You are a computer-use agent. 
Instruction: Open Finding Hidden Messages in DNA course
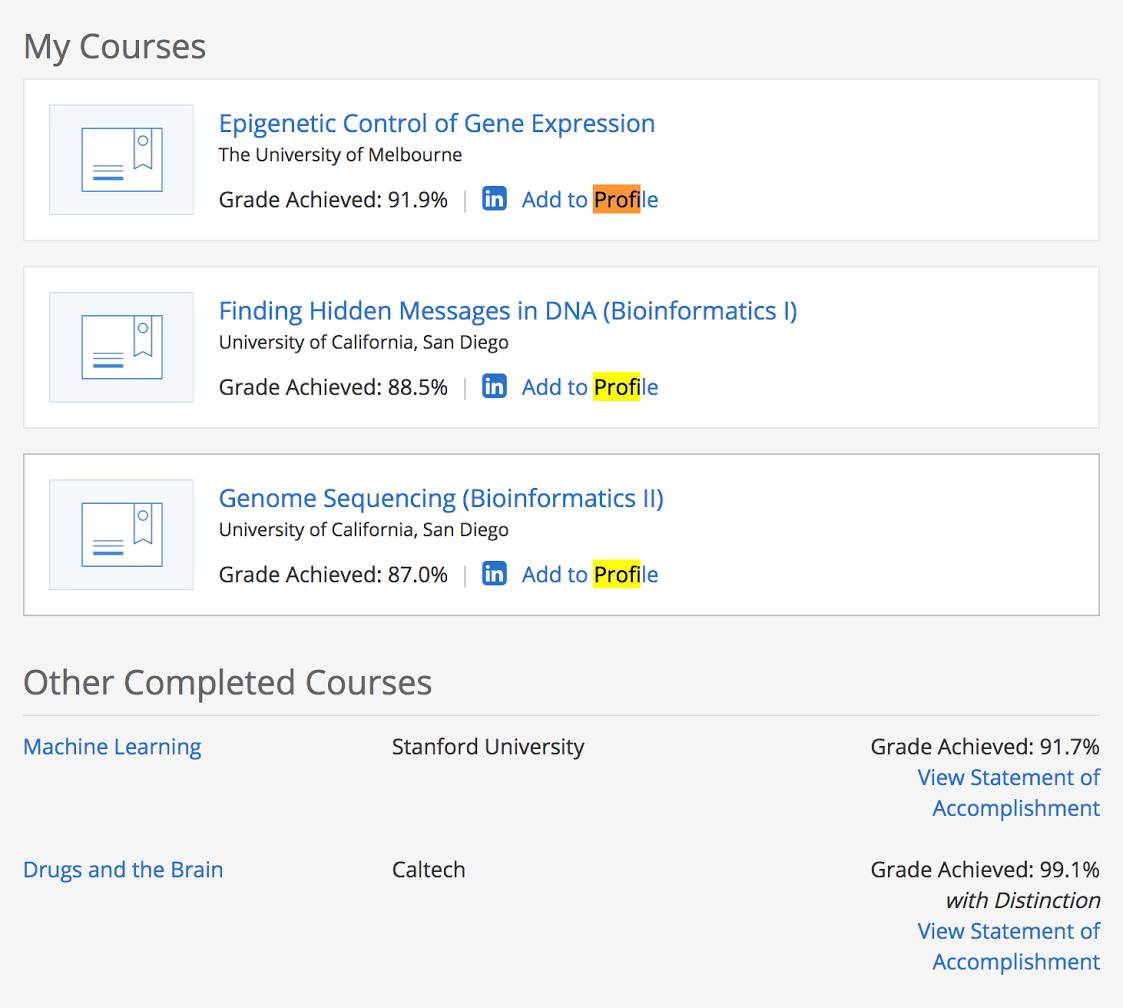point(508,311)
